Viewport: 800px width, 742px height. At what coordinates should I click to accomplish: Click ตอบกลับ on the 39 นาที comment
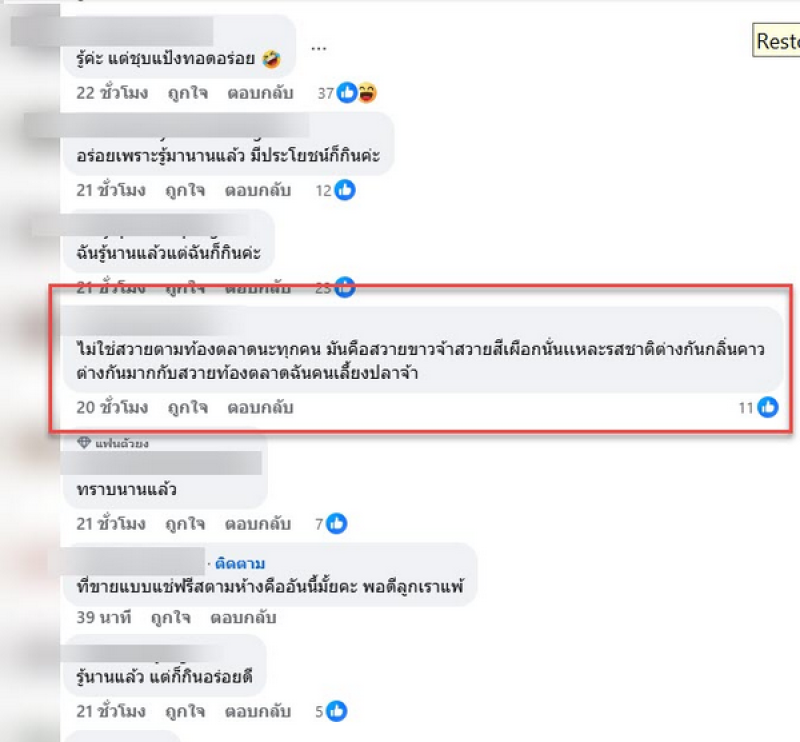point(242,618)
